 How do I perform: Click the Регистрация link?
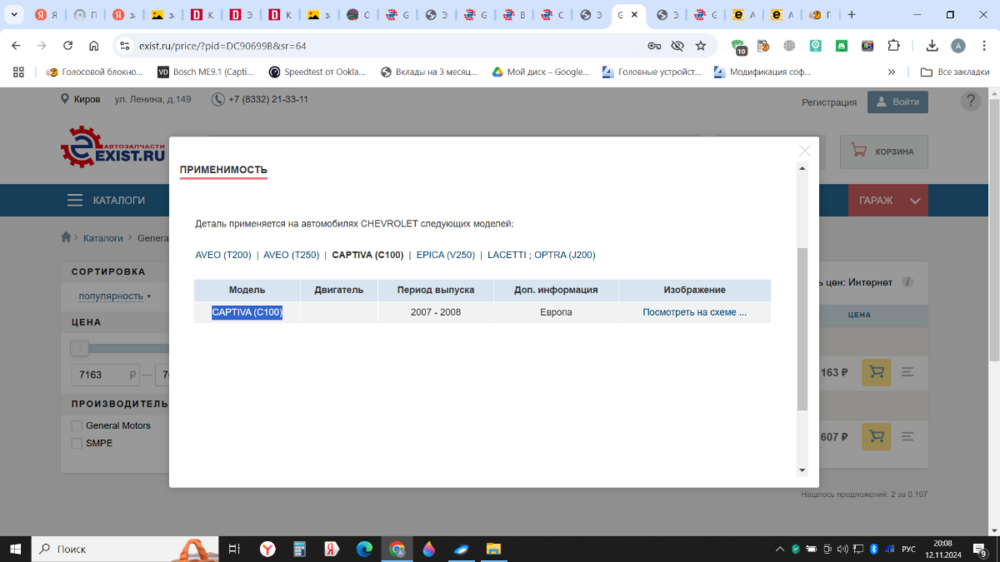pos(829,102)
